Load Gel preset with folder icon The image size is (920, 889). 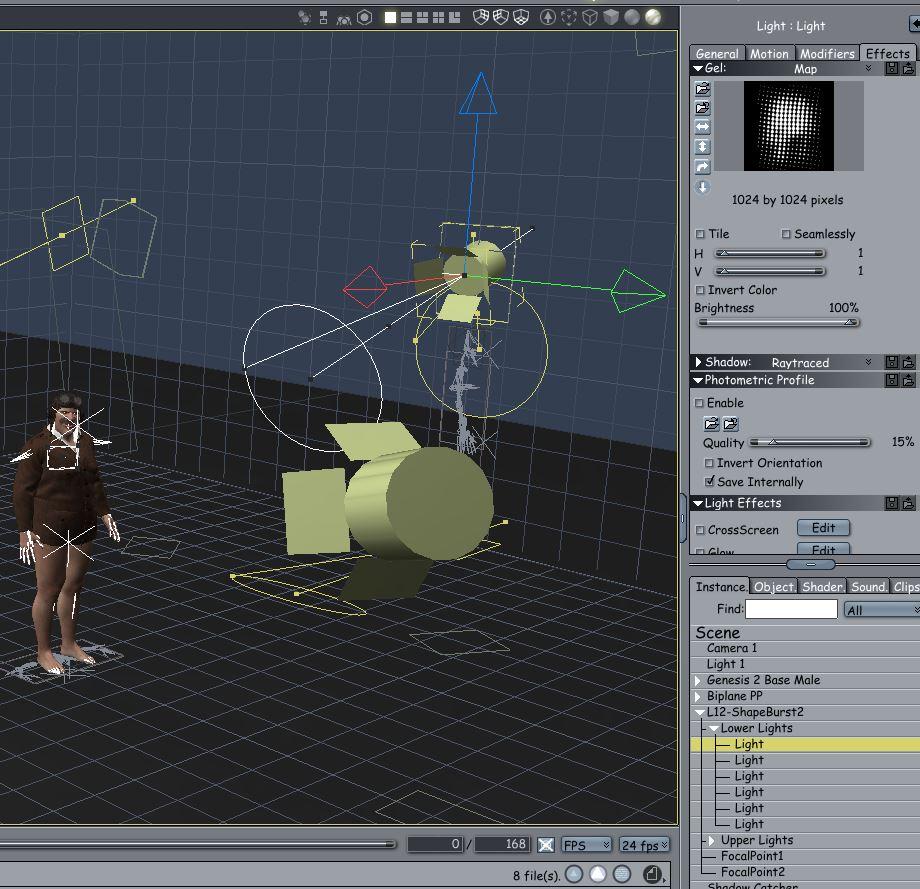pos(908,69)
